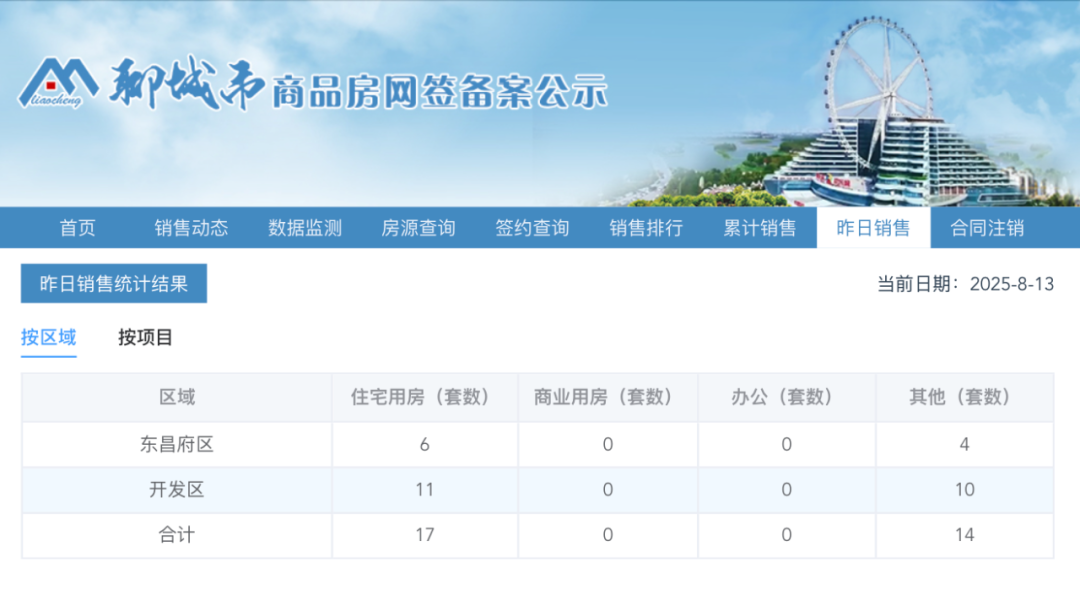This screenshot has width=1080, height=590.
Task: Open 合同注销 contract cancellation page
Action: 987,228
